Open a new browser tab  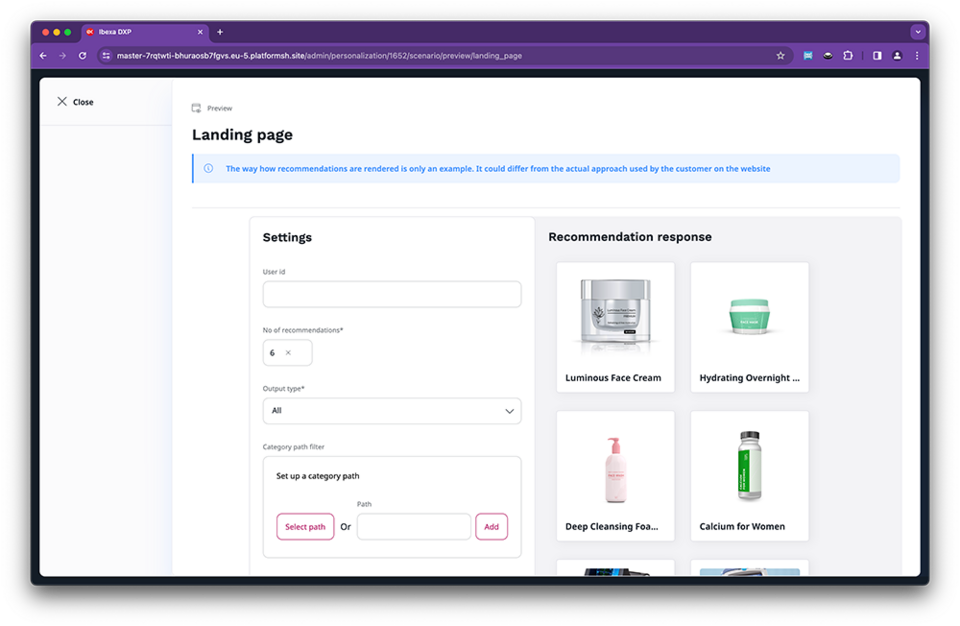220,32
